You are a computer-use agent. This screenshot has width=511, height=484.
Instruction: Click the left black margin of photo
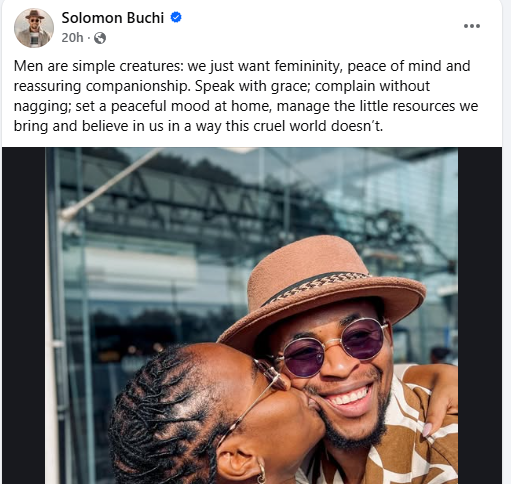[x=24, y=315]
